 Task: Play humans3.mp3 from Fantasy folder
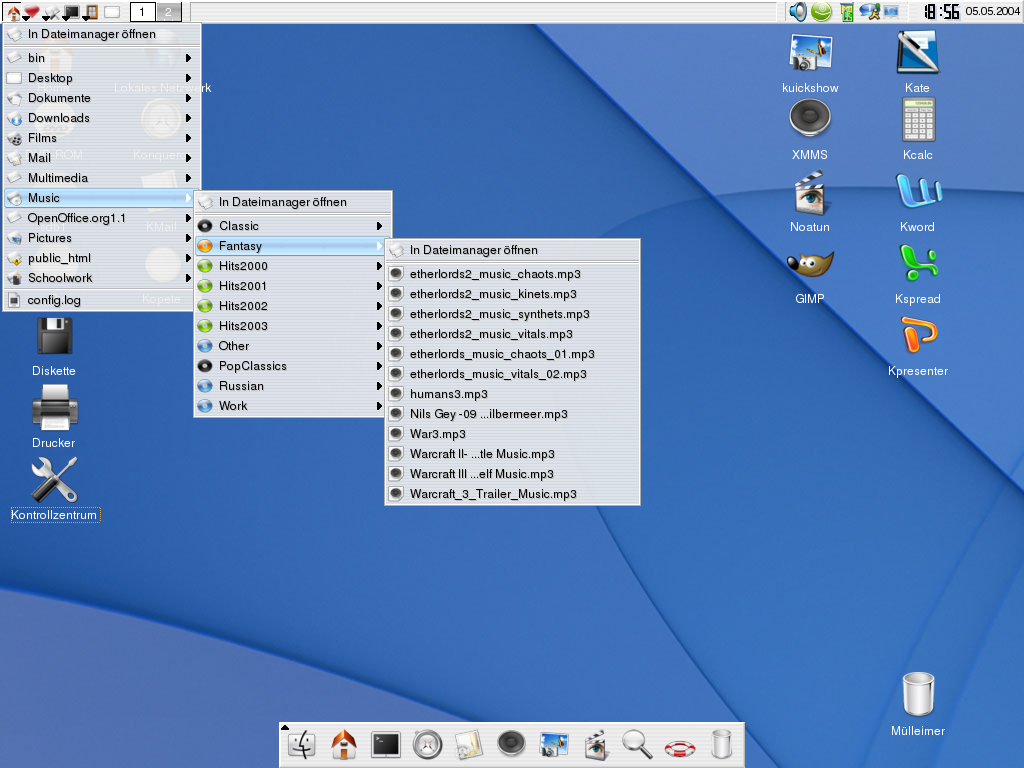(x=513, y=394)
